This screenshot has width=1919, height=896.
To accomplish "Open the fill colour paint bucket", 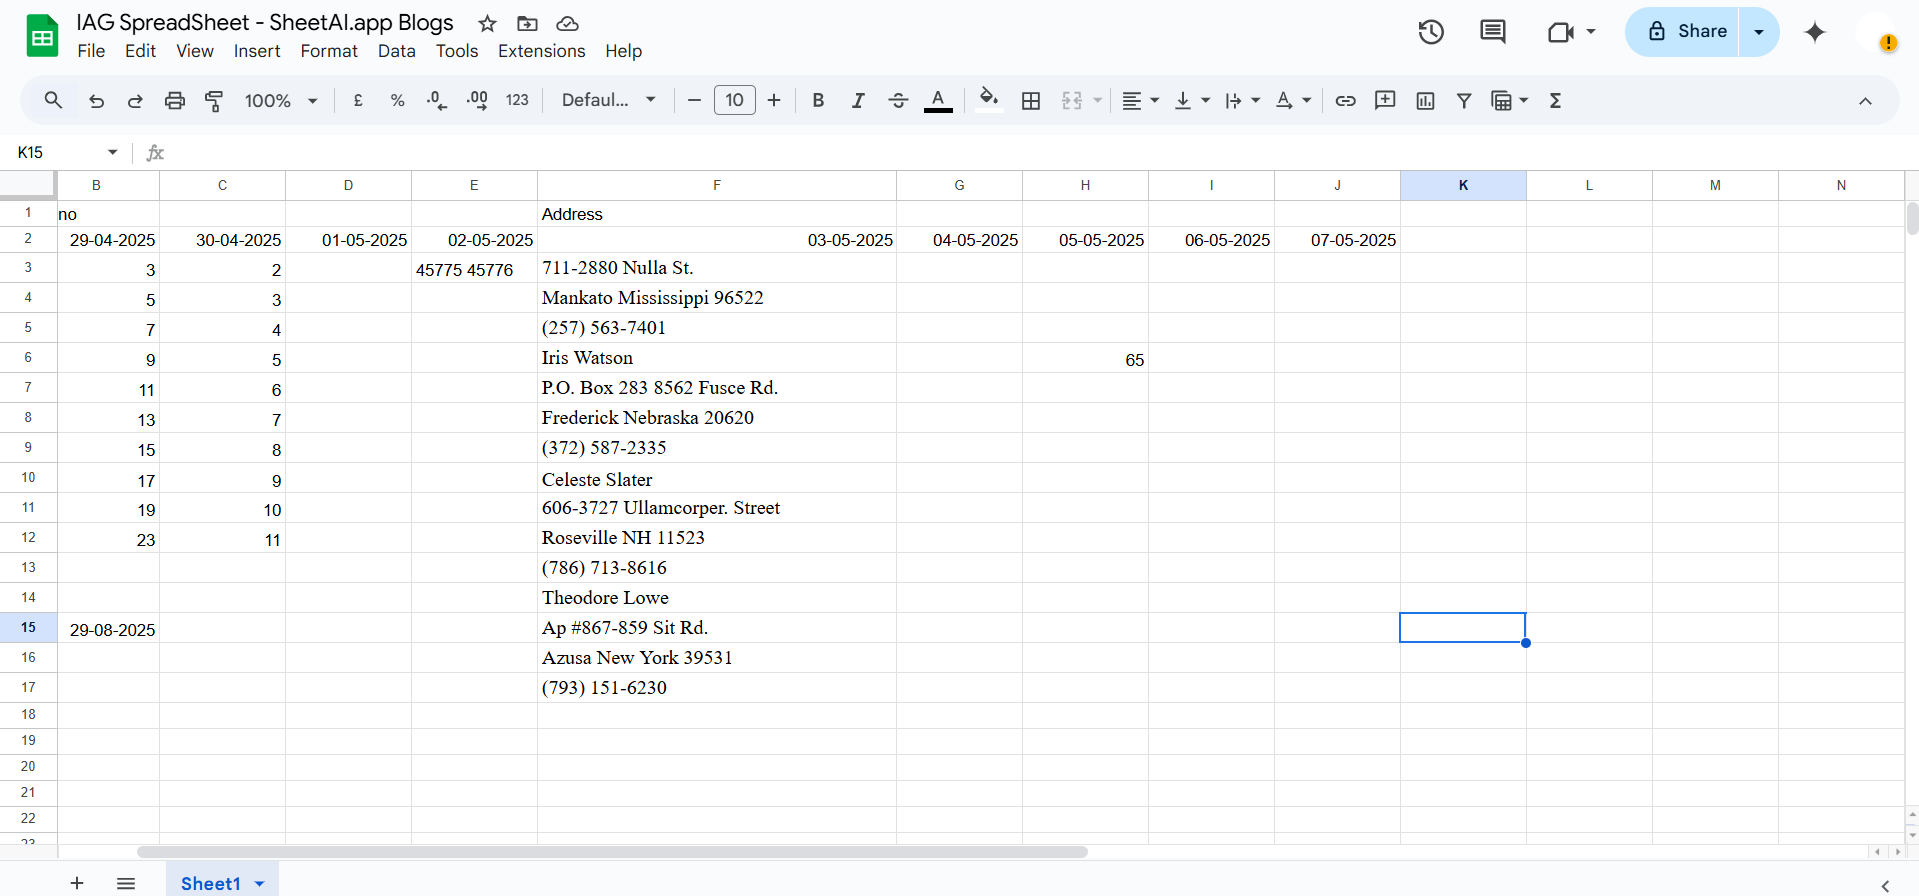I will click(988, 100).
